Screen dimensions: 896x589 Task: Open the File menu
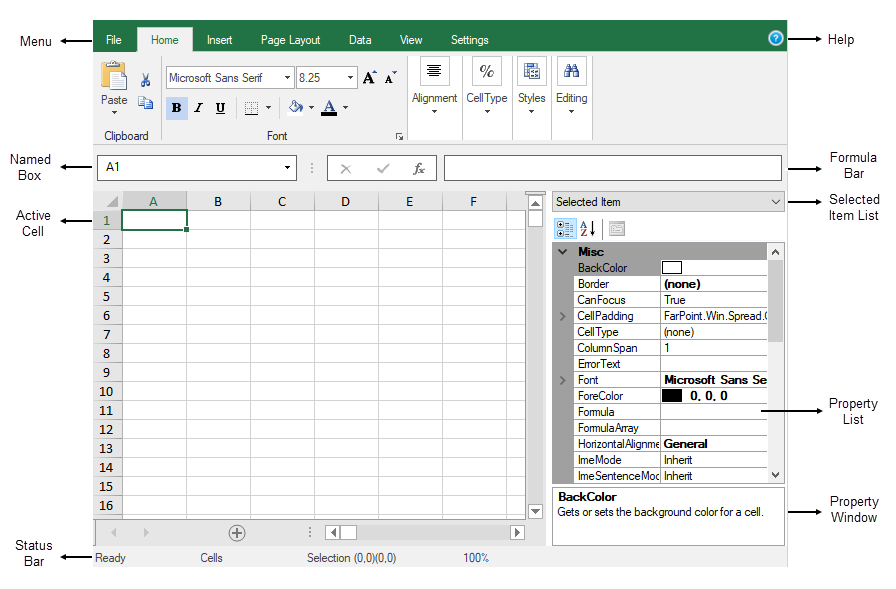[x=114, y=40]
